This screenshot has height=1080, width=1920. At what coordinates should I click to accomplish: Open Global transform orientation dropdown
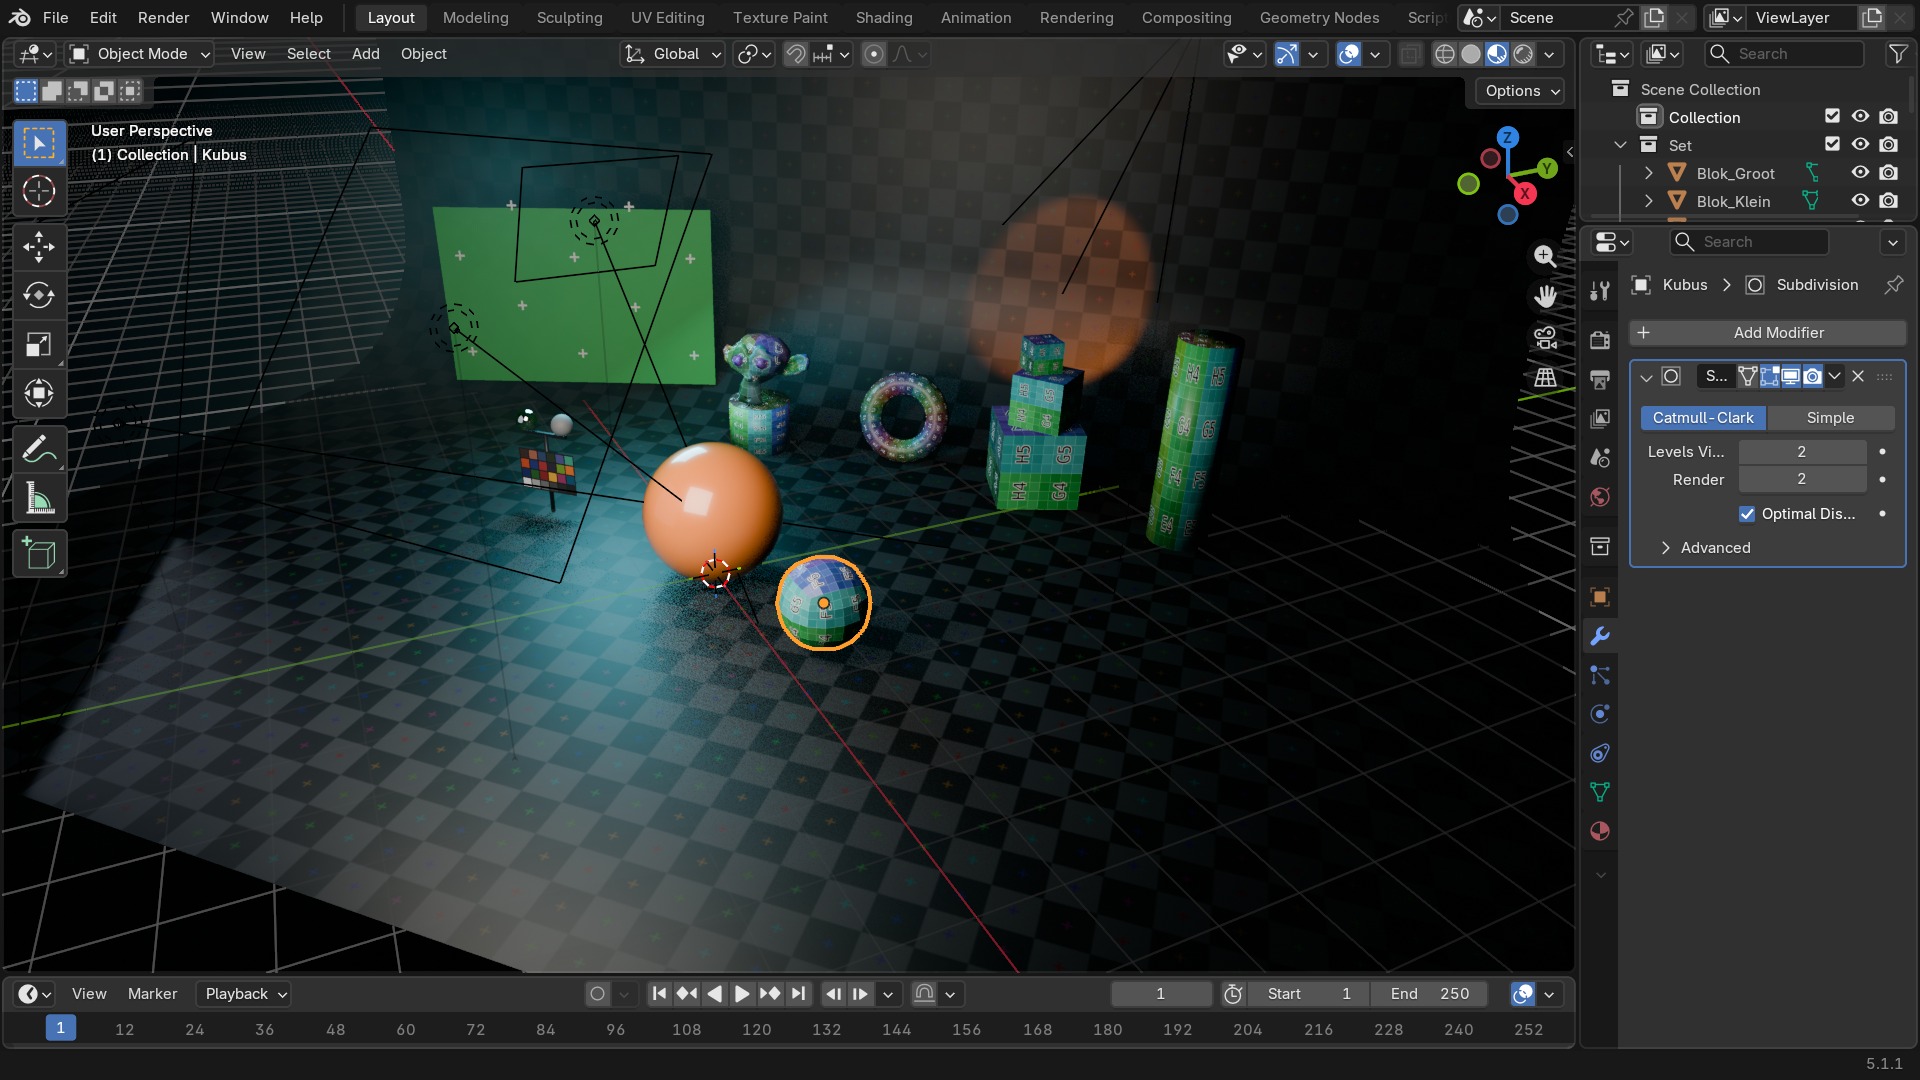[672, 54]
